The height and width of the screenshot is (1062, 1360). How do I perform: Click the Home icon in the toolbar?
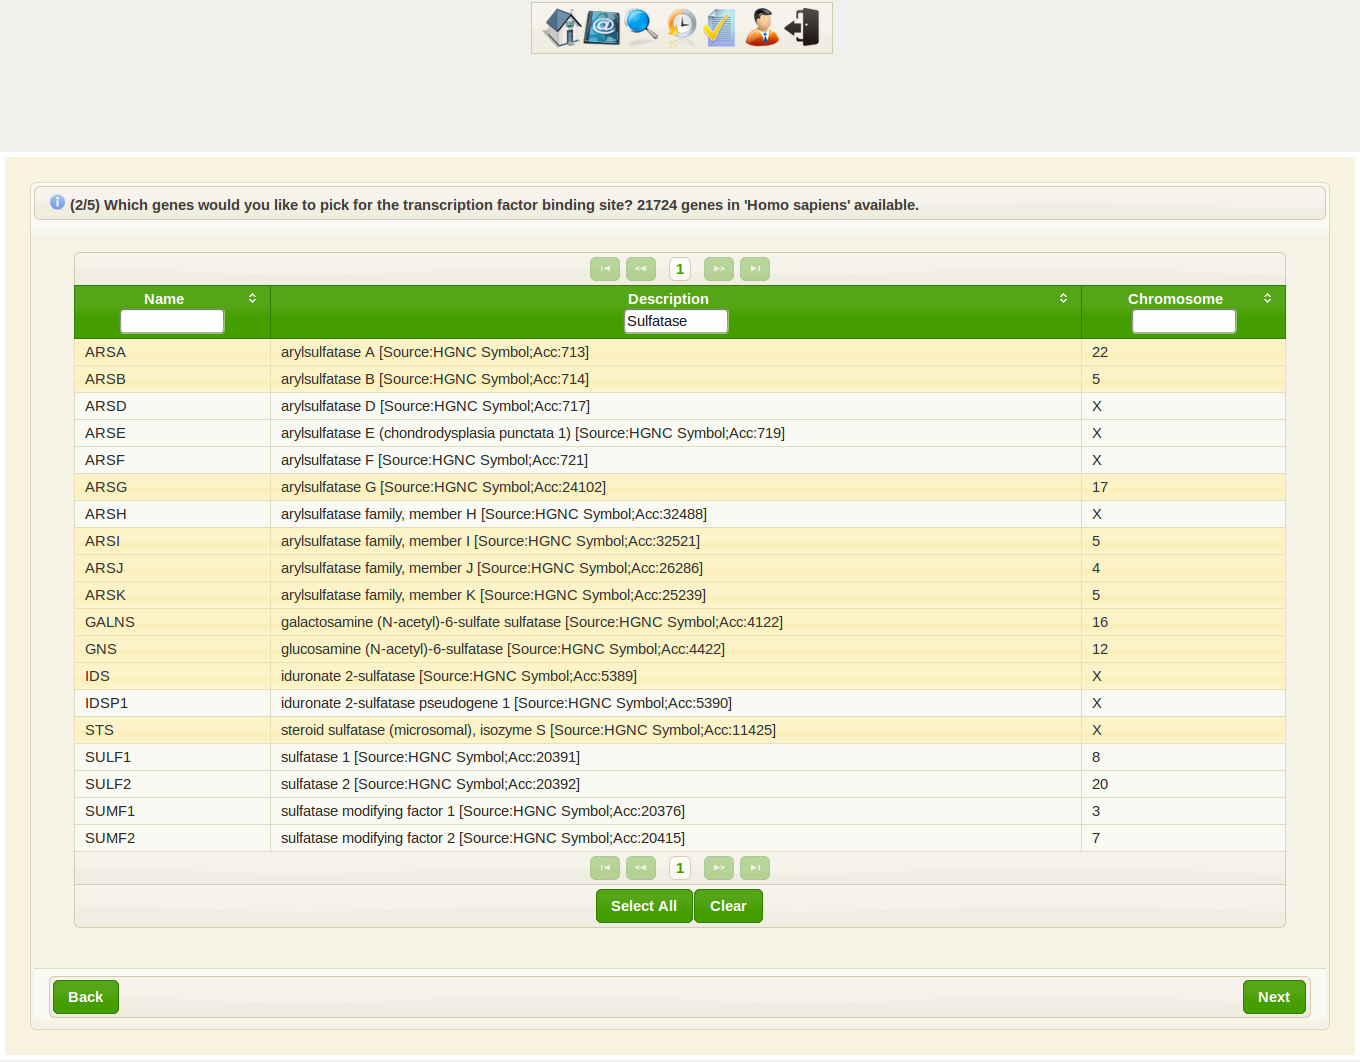(563, 27)
